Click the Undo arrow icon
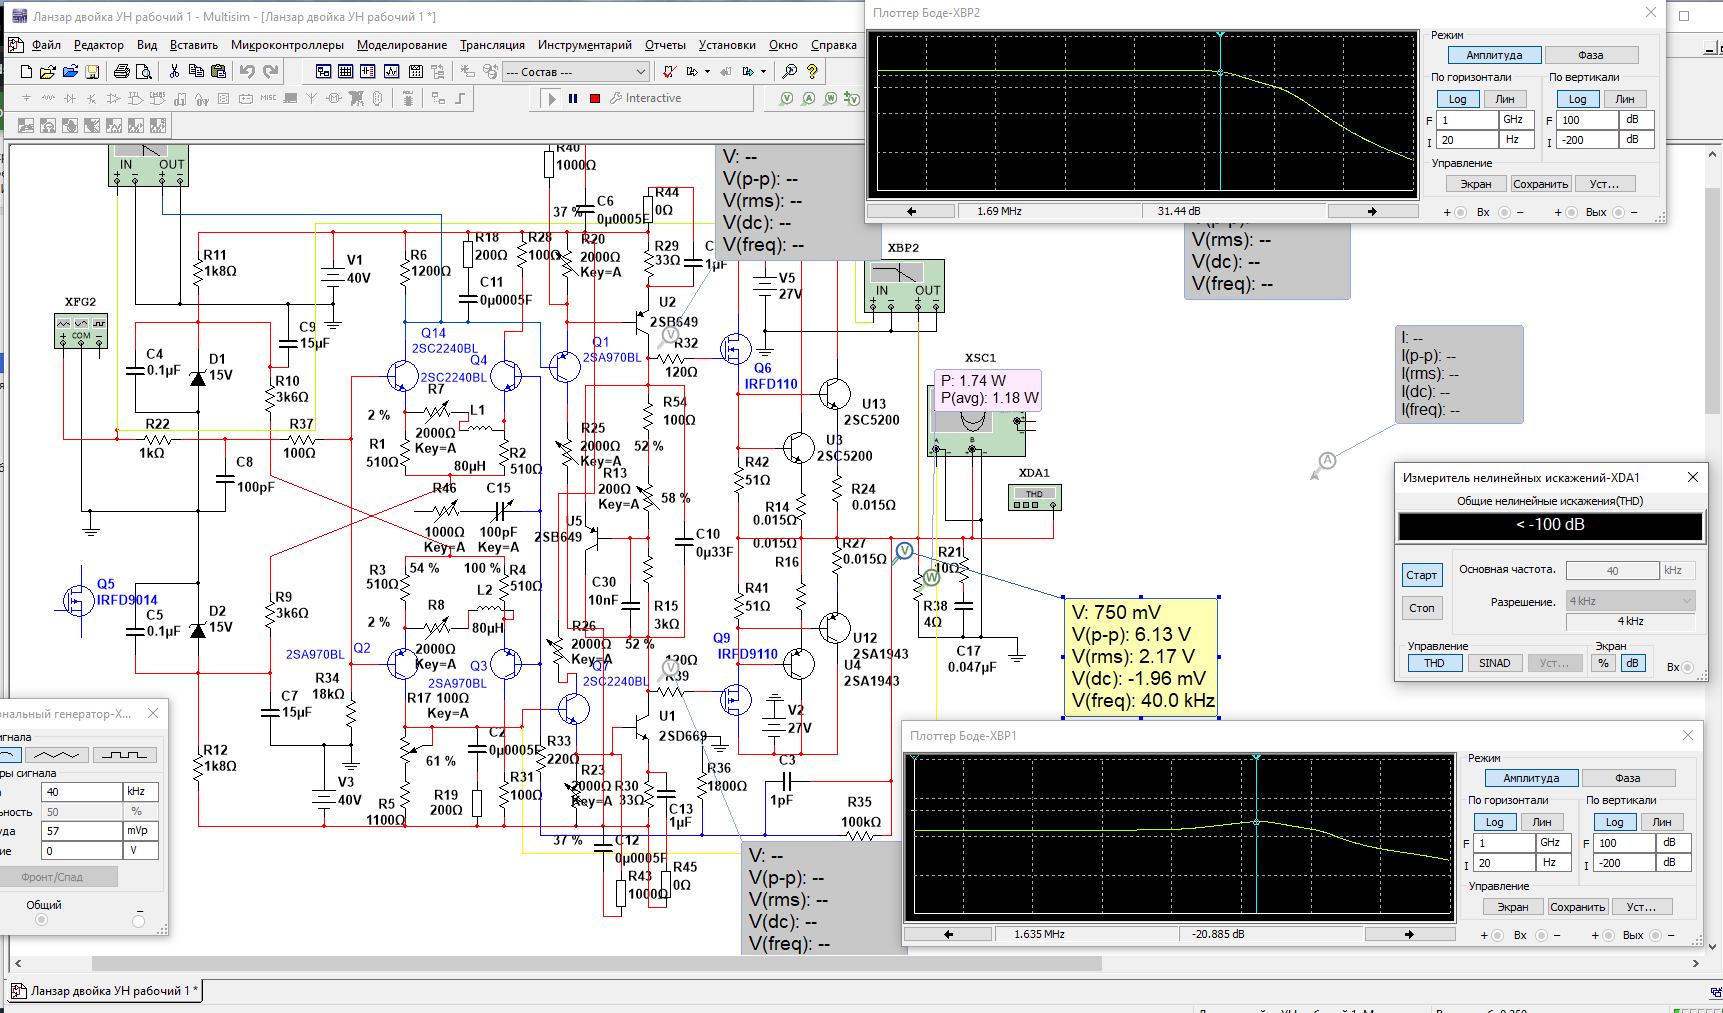This screenshot has width=1723, height=1013. point(247,72)
